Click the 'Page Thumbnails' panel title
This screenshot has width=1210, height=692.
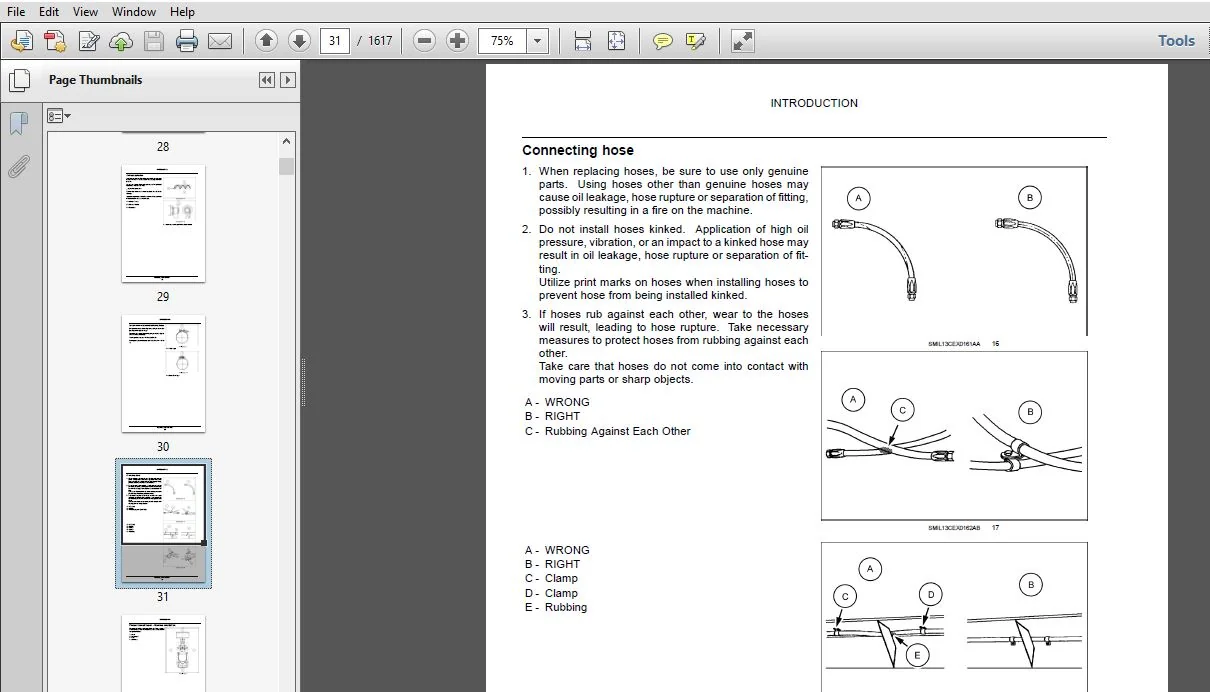point(96,80)
